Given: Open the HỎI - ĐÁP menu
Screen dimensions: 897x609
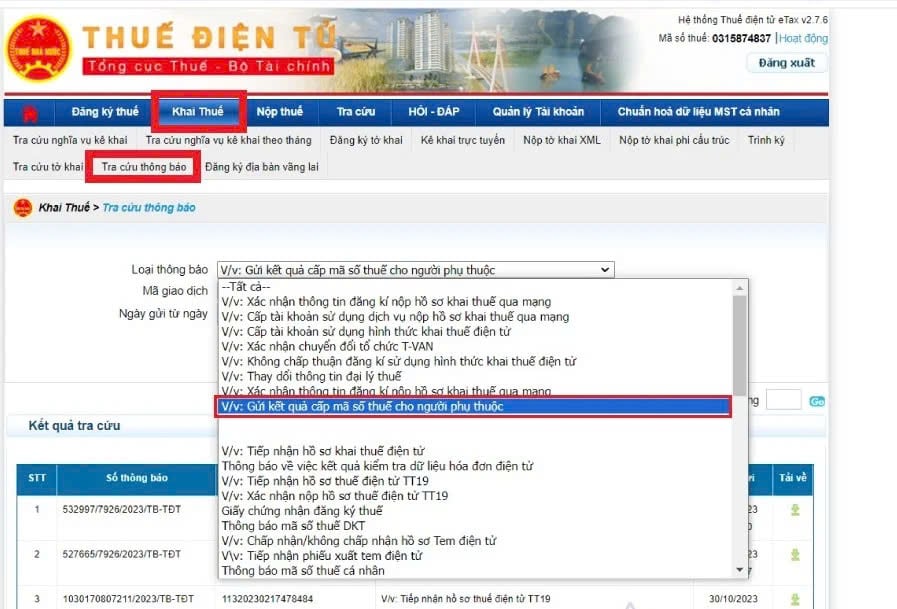Looking at the screenshot, I should pos(434,112).
